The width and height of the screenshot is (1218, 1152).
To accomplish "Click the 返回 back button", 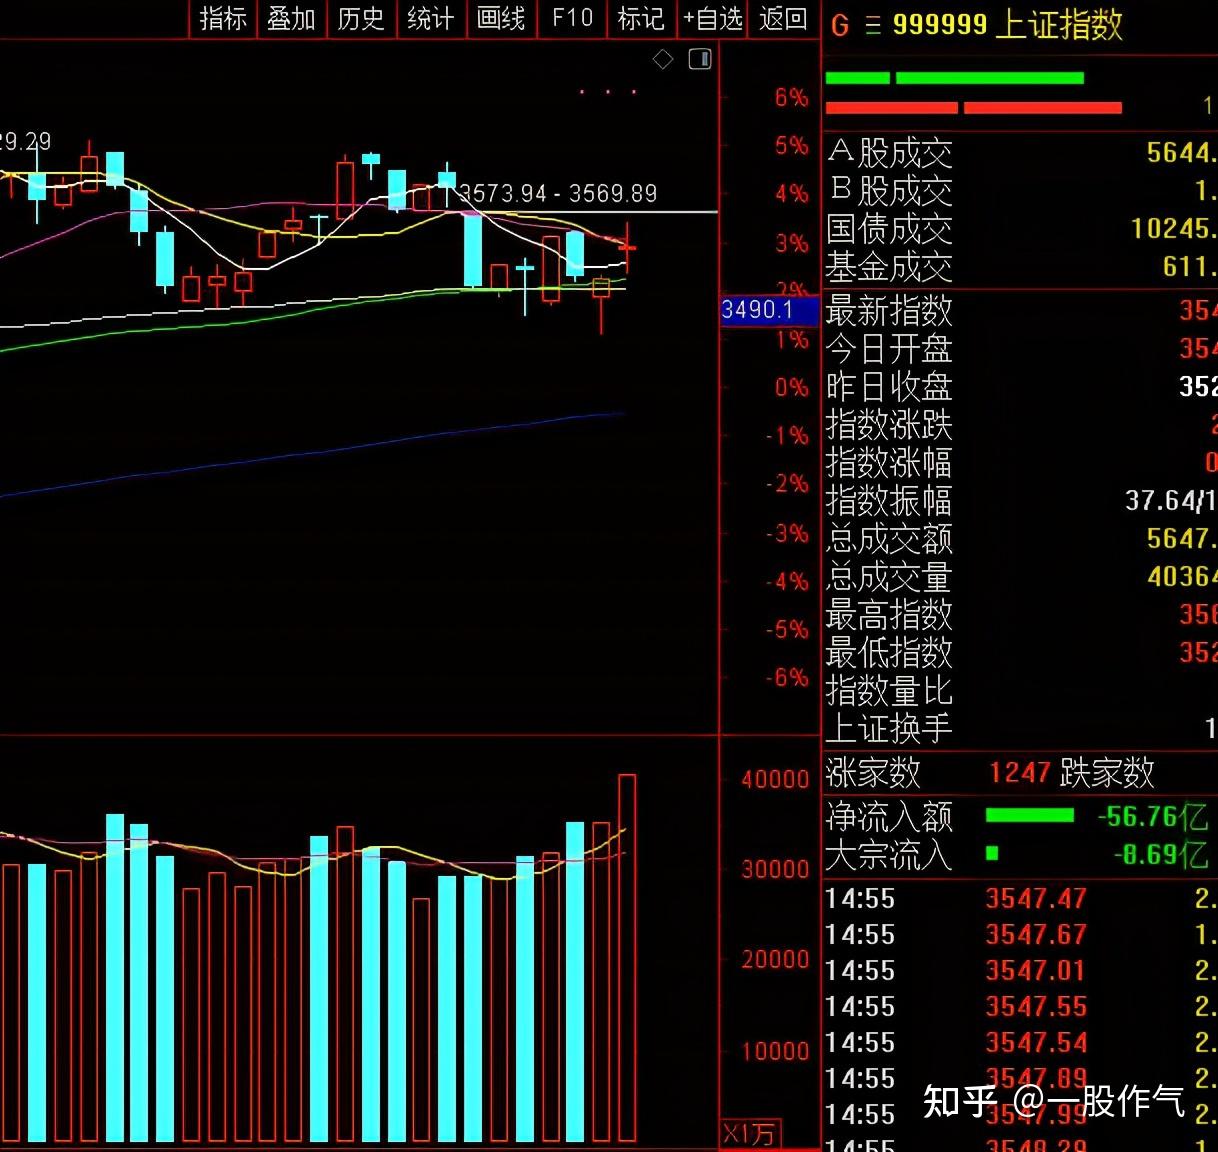I will 783,18.
